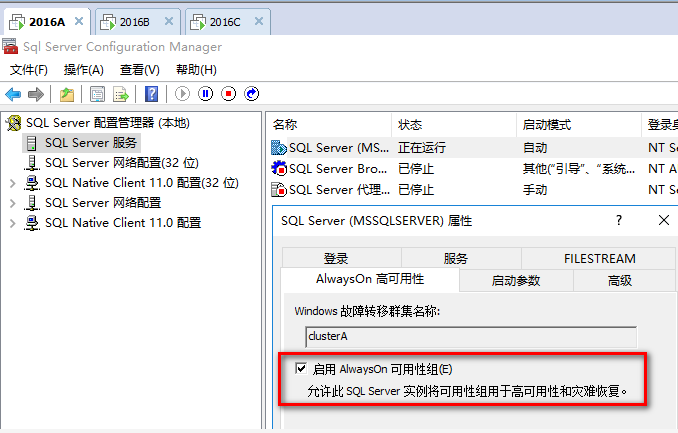
Task: Switch to the FILESTREAM tab
Action: (x=599, y=259)
